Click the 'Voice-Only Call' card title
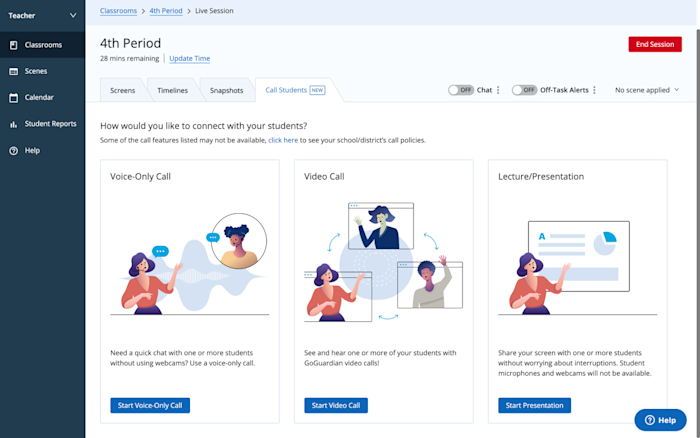 140,177
